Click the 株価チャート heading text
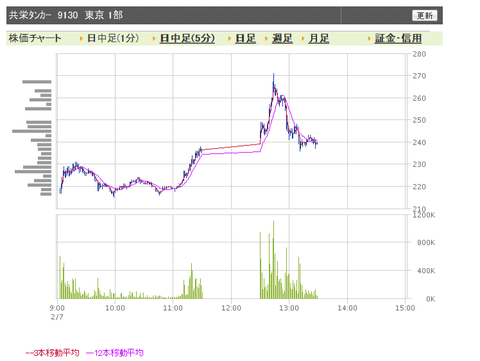Viewport: 480px width, 361px height. (x=35, y=38)
